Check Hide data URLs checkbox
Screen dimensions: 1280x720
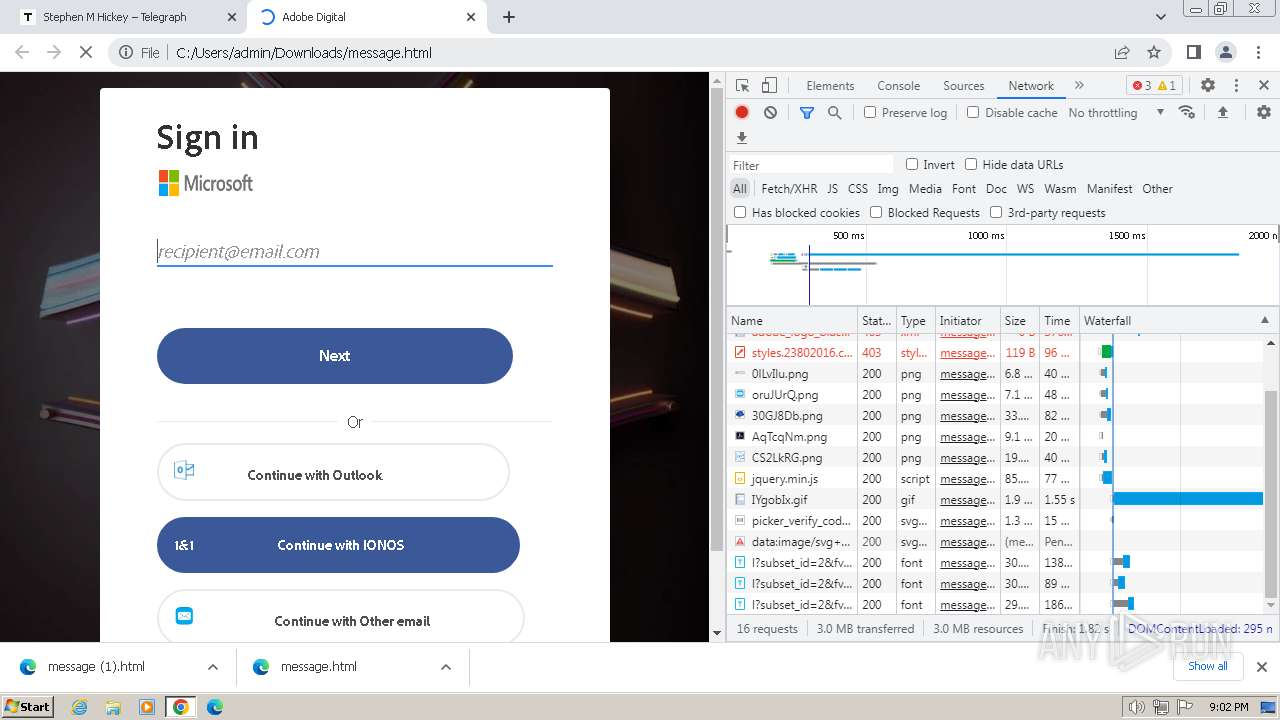click(971, 165)
